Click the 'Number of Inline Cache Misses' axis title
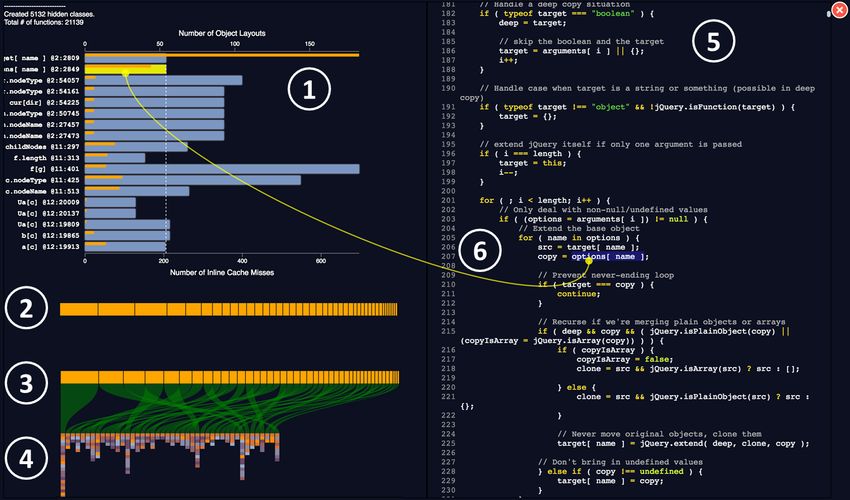Image resolution: width=850 pixels, height=500 pixels. point(222,272)
